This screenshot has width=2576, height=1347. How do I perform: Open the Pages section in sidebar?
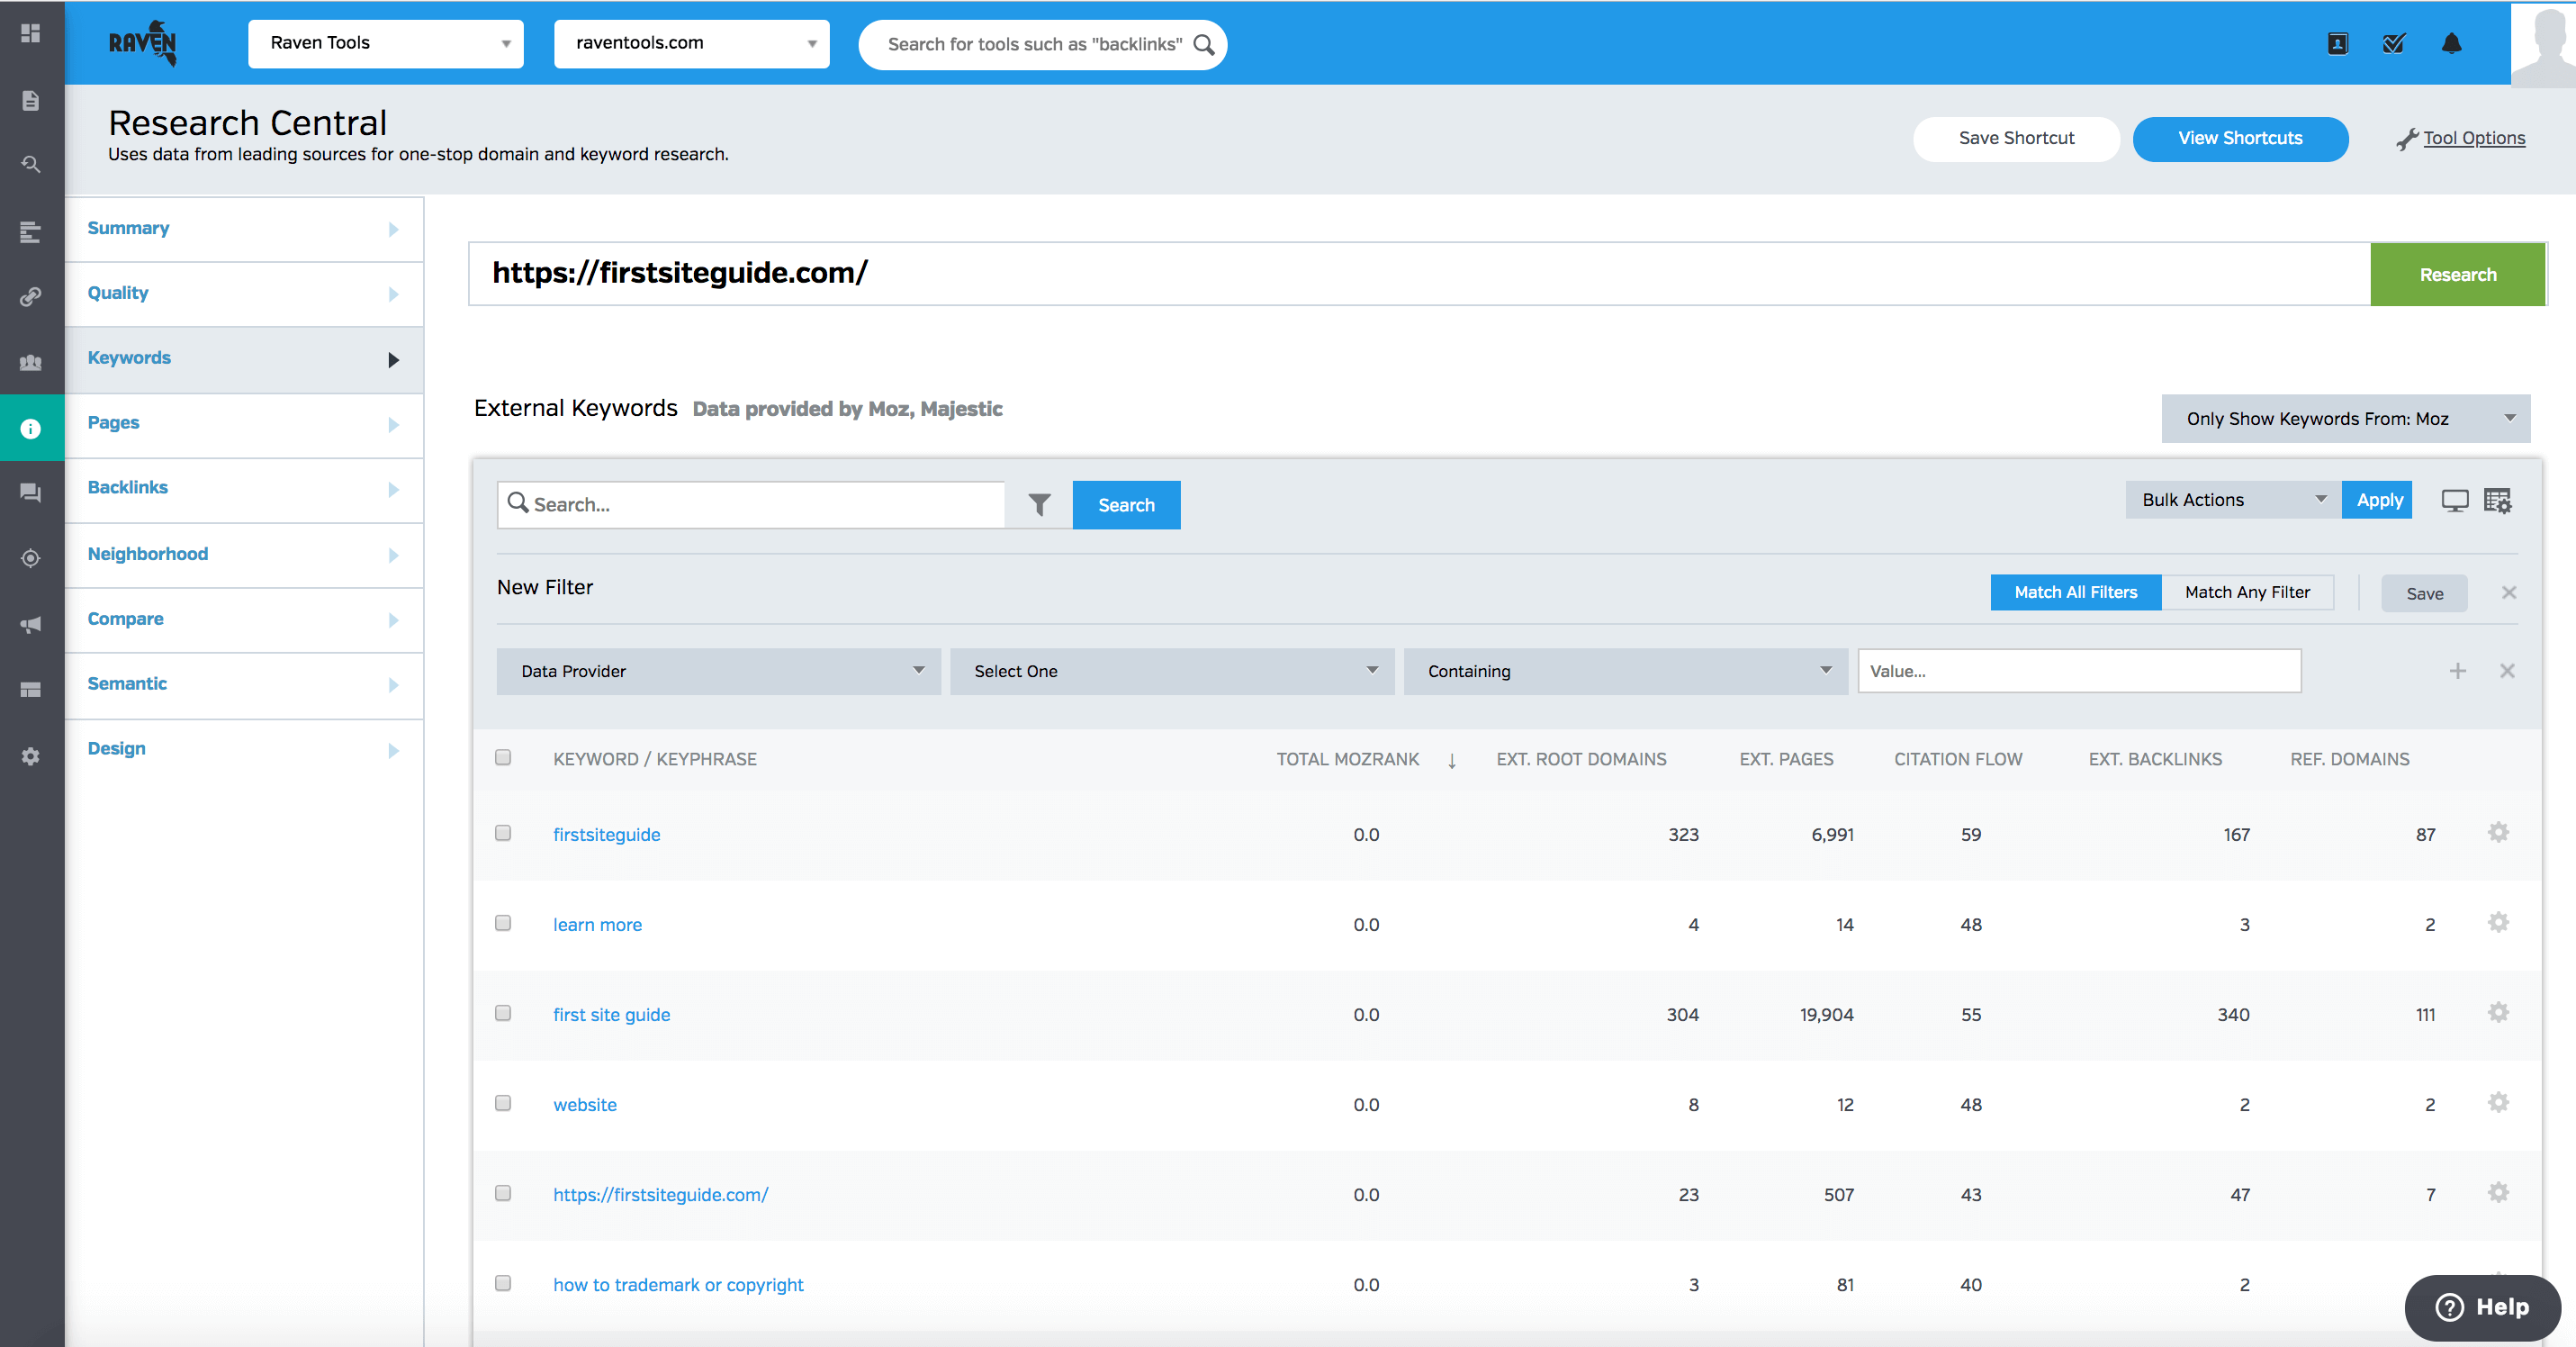click(x=239, y=421)
